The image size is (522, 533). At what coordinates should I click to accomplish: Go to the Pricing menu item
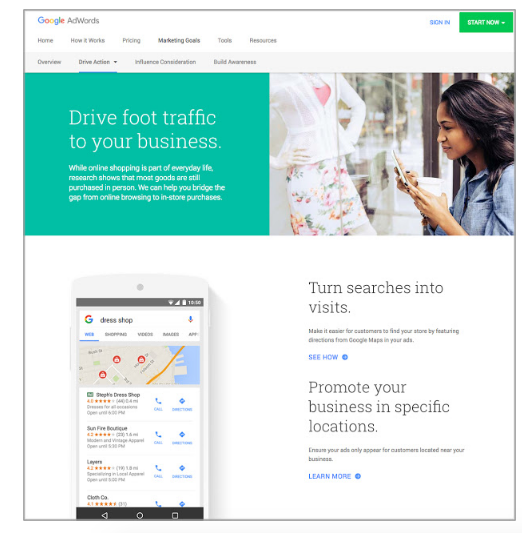(x=131, y=40)
